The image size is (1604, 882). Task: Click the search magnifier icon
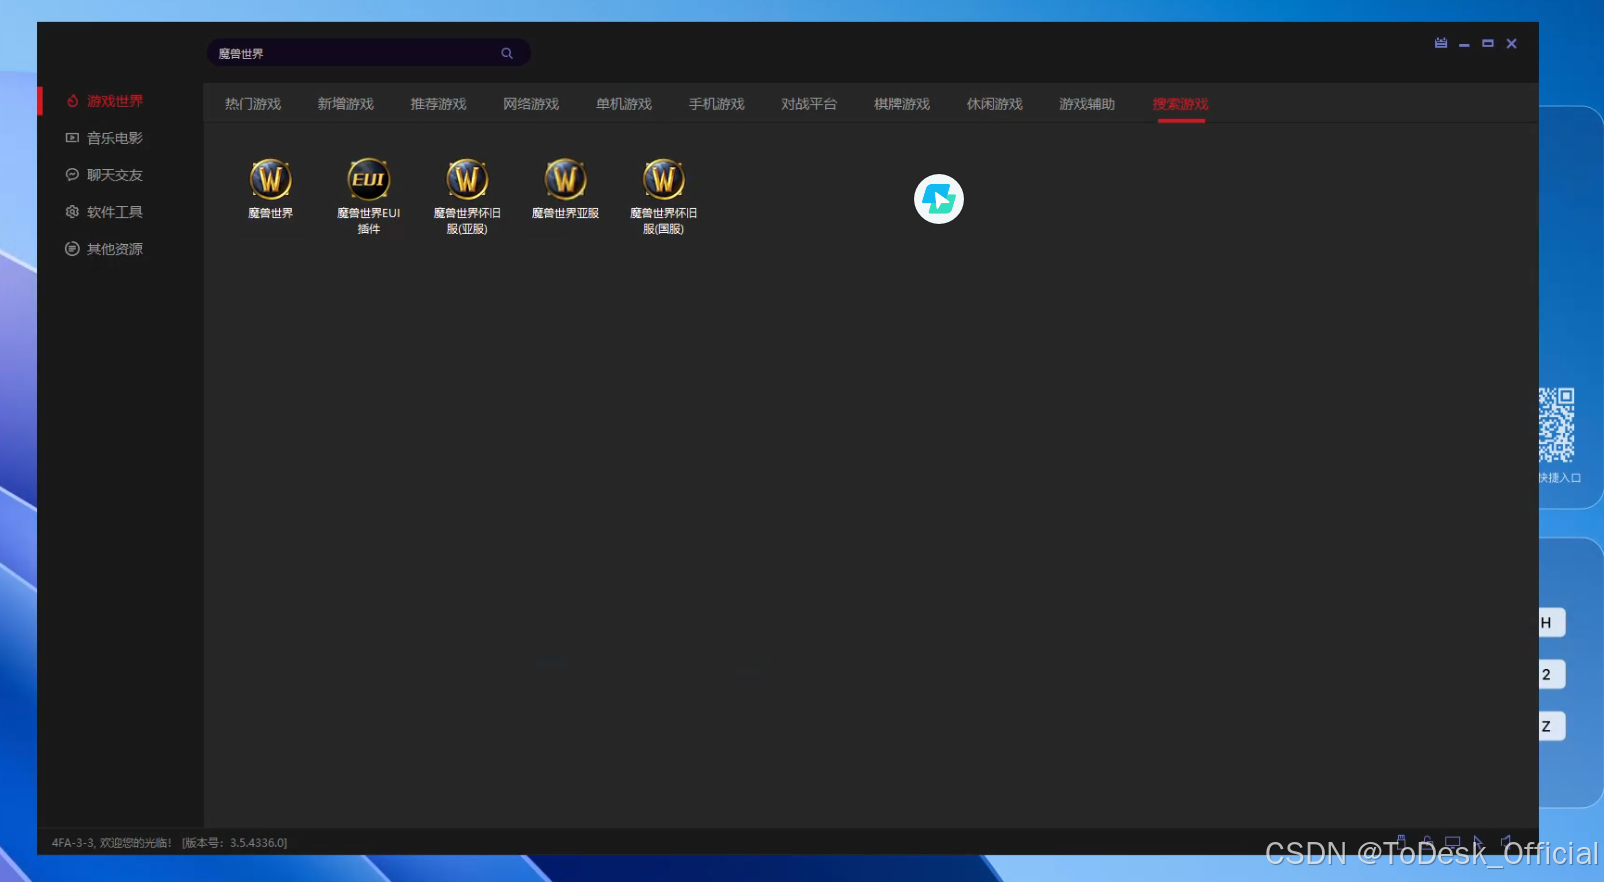point(507,53)
